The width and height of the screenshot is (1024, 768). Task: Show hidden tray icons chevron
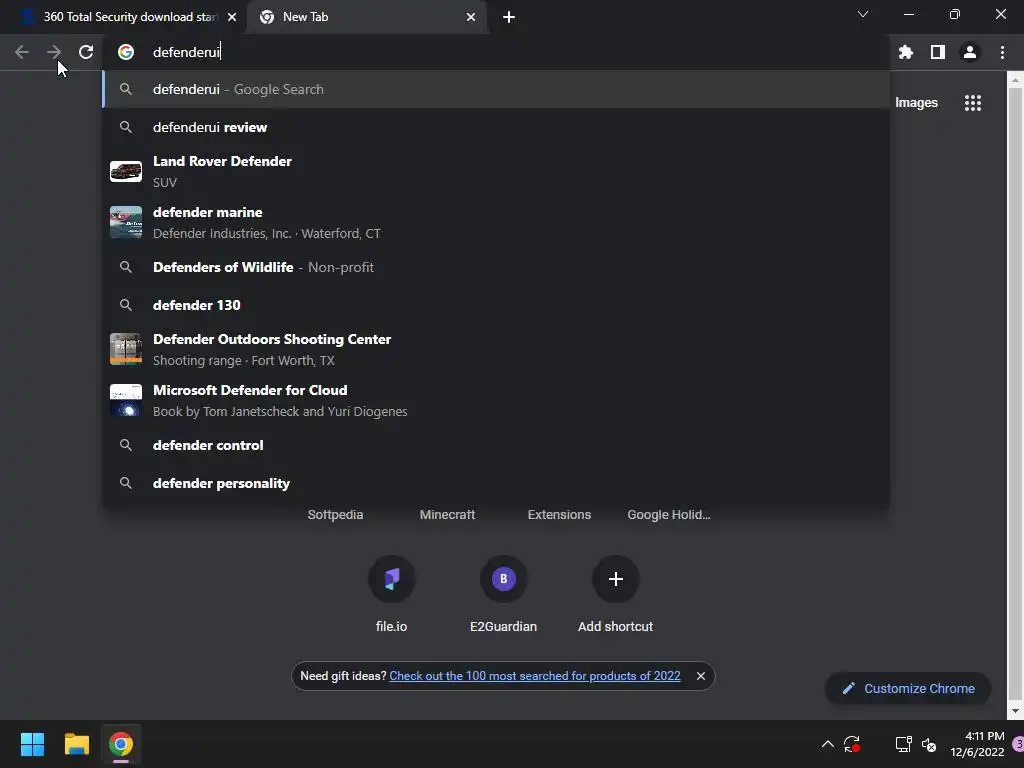[827, 744]
